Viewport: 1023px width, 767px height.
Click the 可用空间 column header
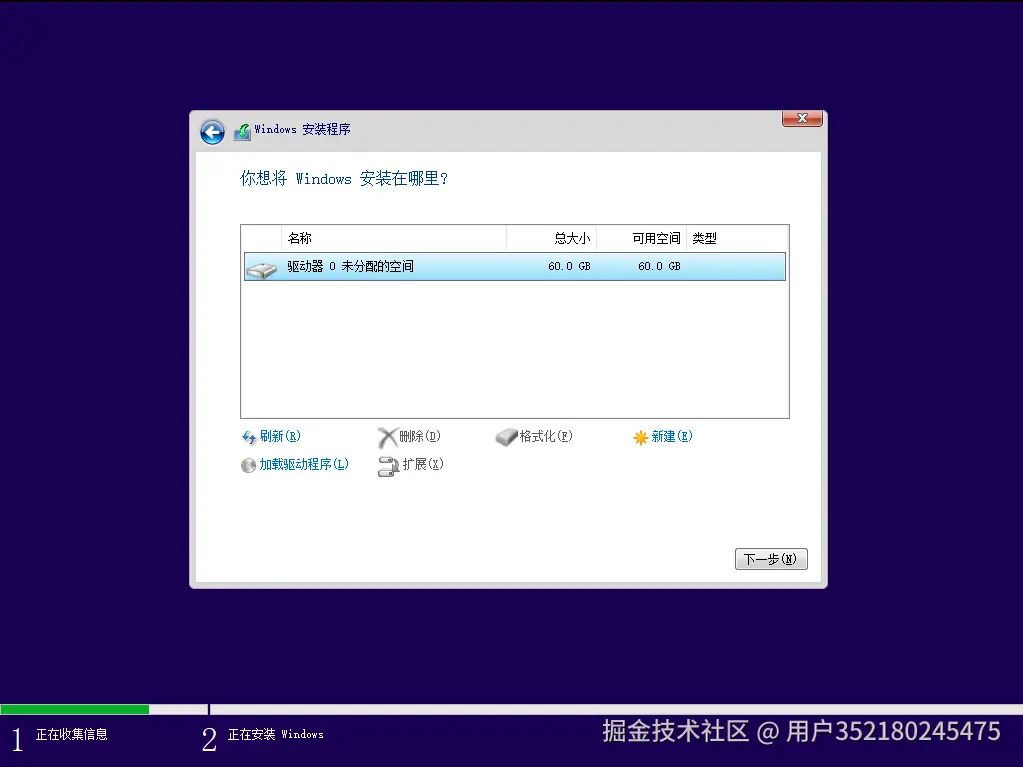tap(641, 238)
